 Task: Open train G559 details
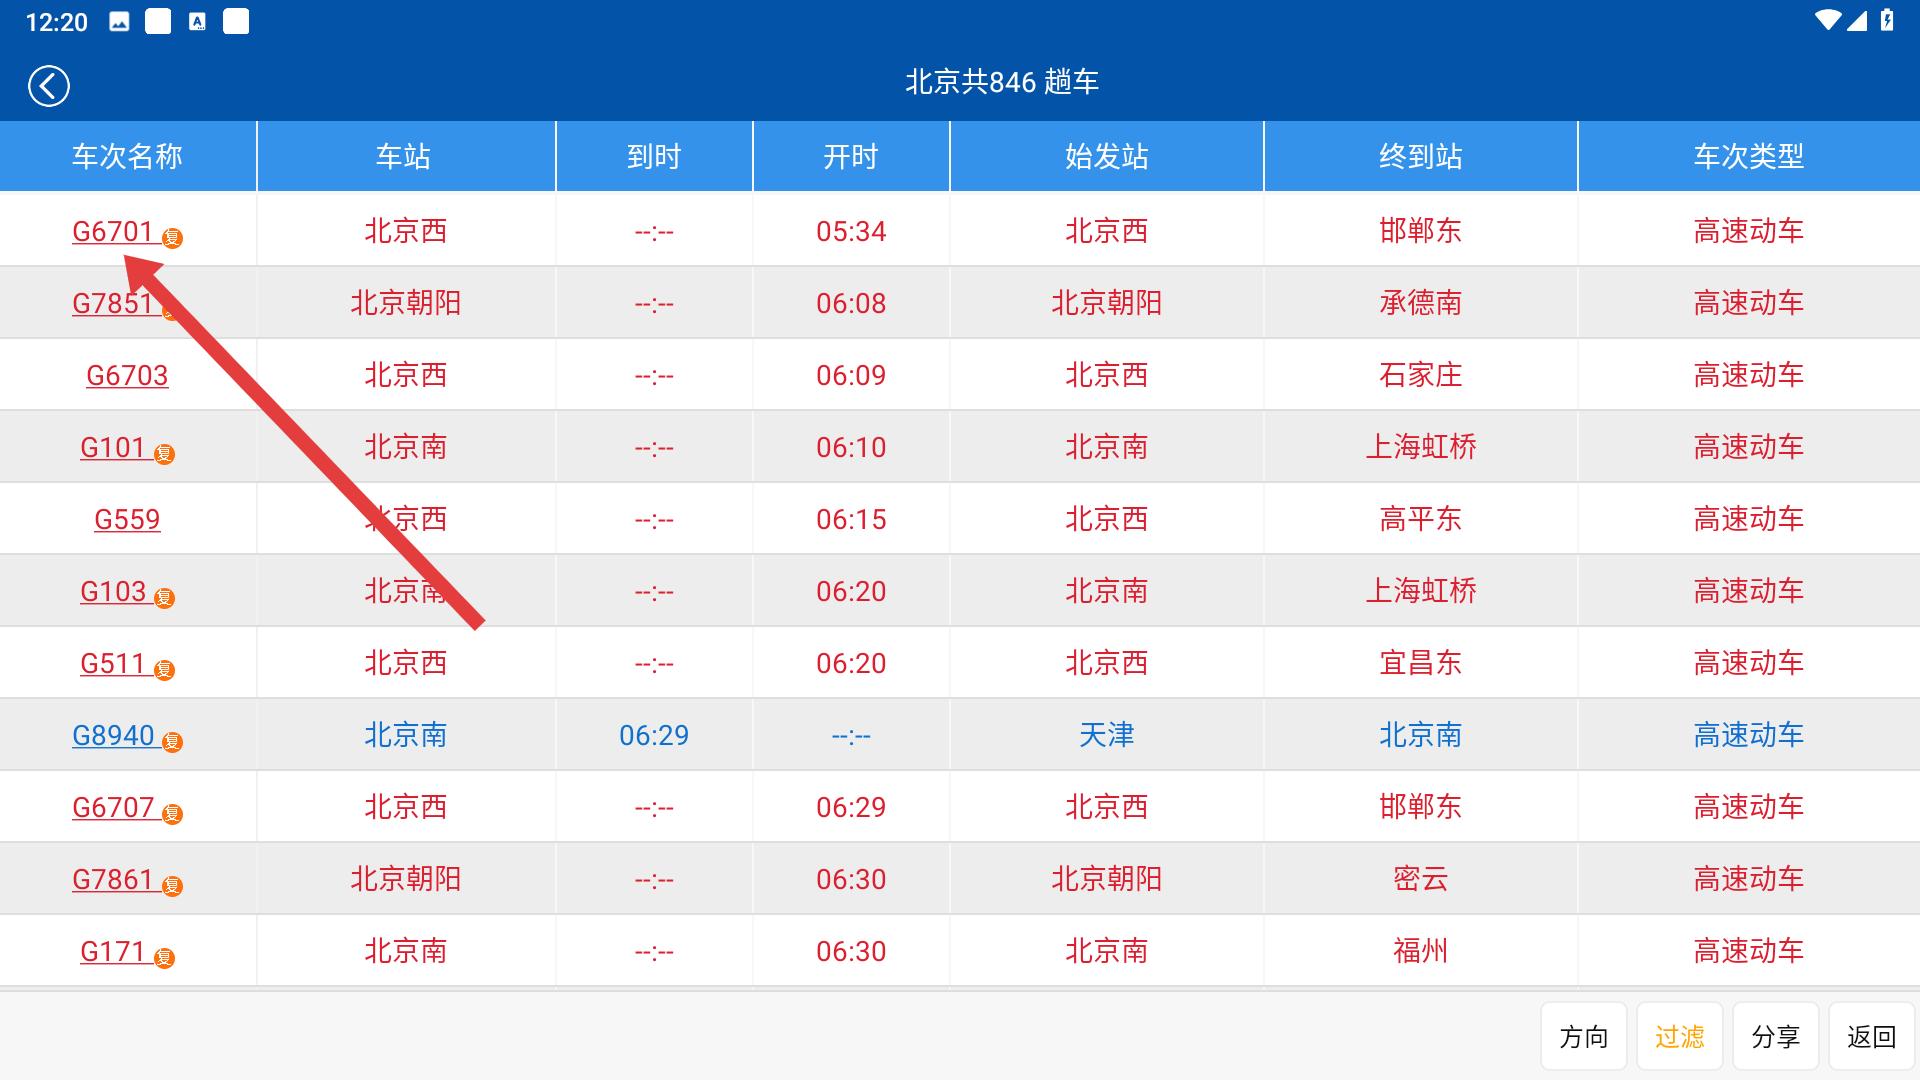[x=127, y=519]
